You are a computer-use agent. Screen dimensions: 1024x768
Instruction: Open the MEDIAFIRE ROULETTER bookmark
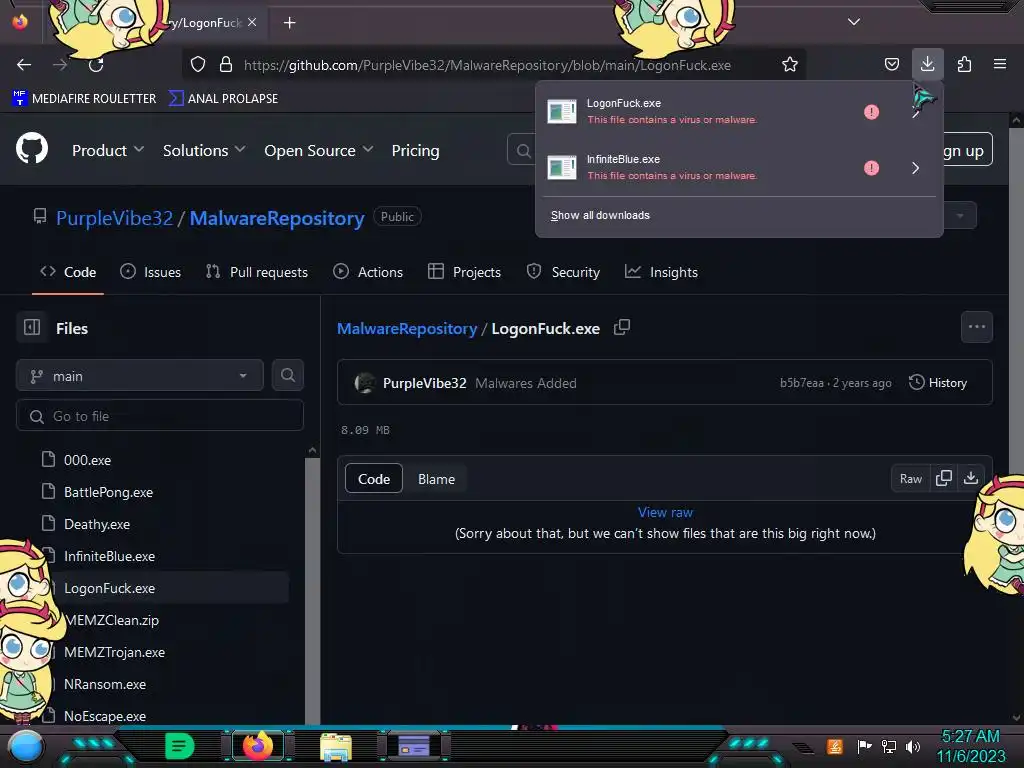click(84, 99)
